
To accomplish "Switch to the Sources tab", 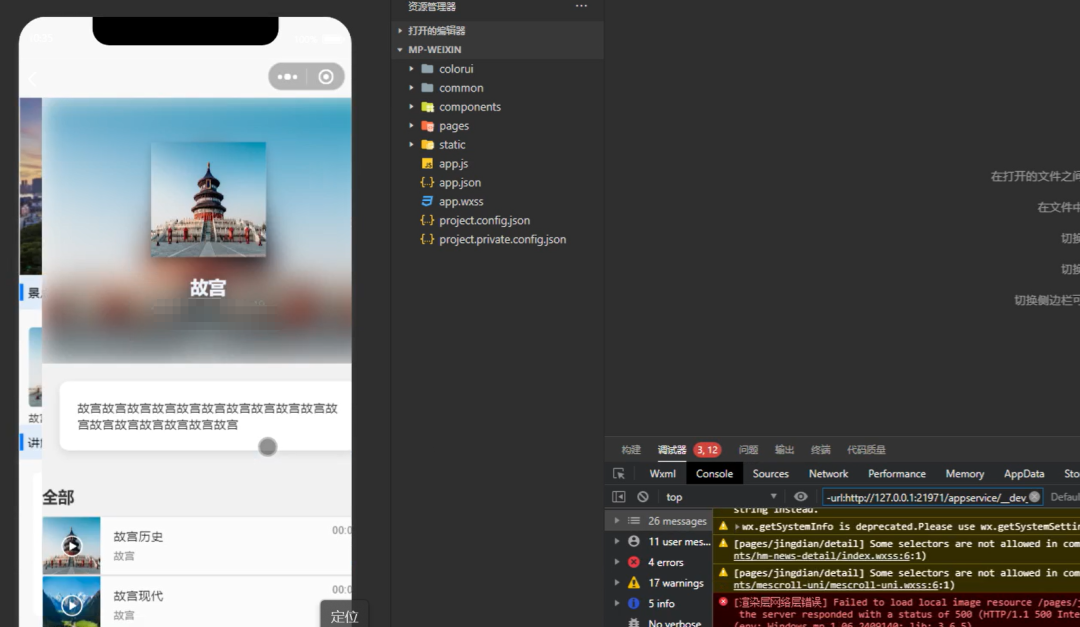I will 770,473.
